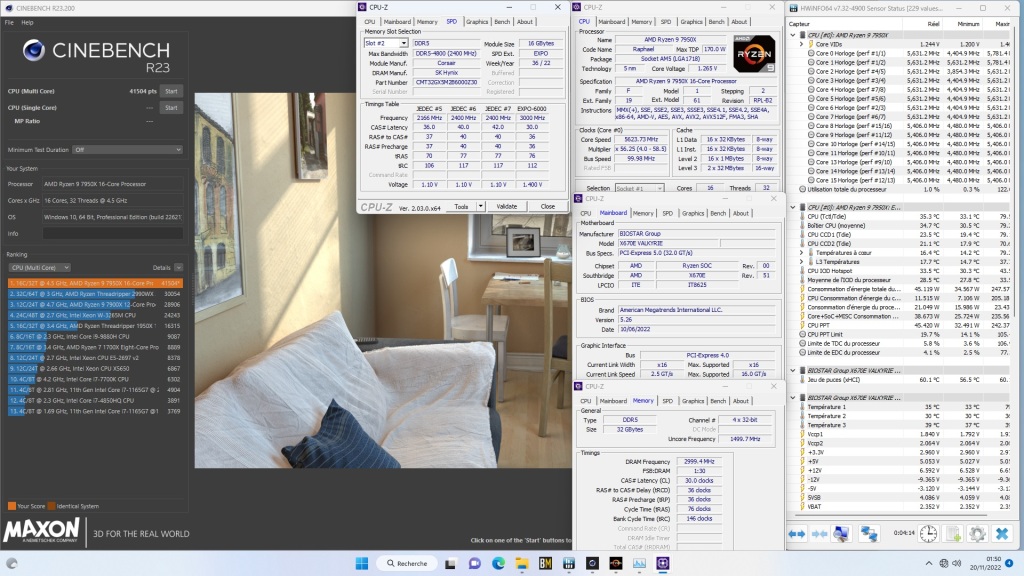The image size is (1024, 576).
Task: Open the Windows Start menu
Action: click(x=362, y=563)
